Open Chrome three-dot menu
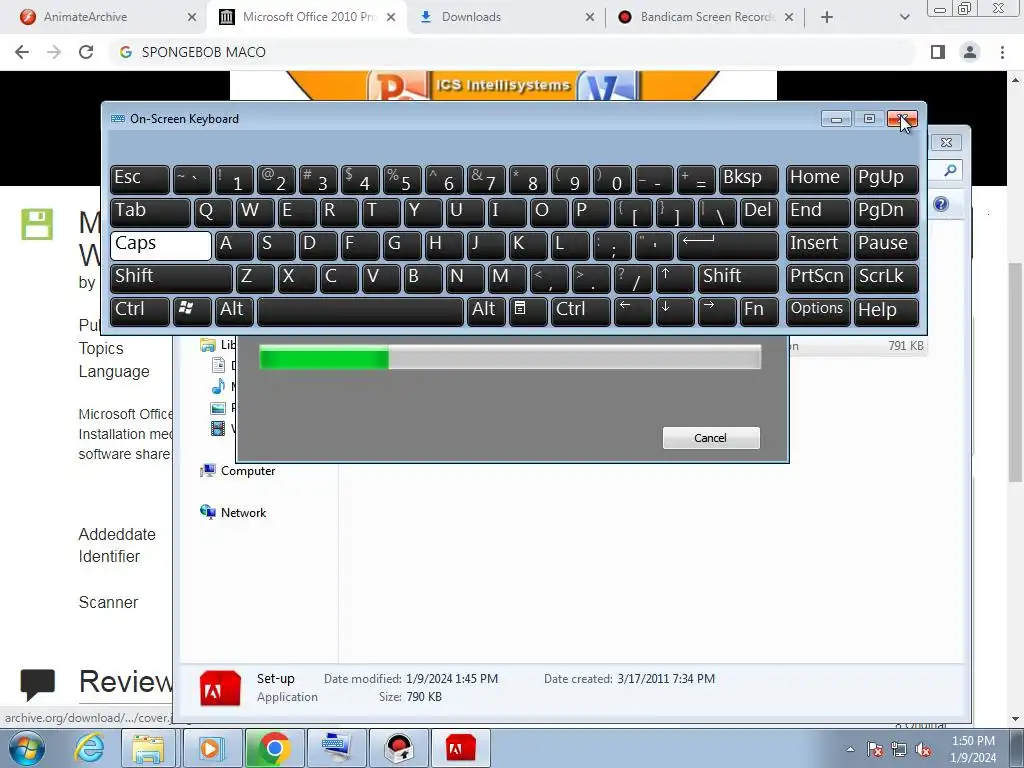 point(1002,52)
